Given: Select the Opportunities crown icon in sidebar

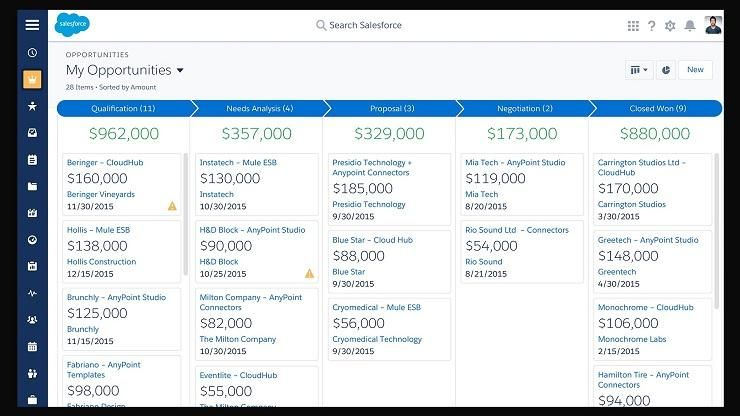Looking at the screenshot, I should tap(32, 79).
